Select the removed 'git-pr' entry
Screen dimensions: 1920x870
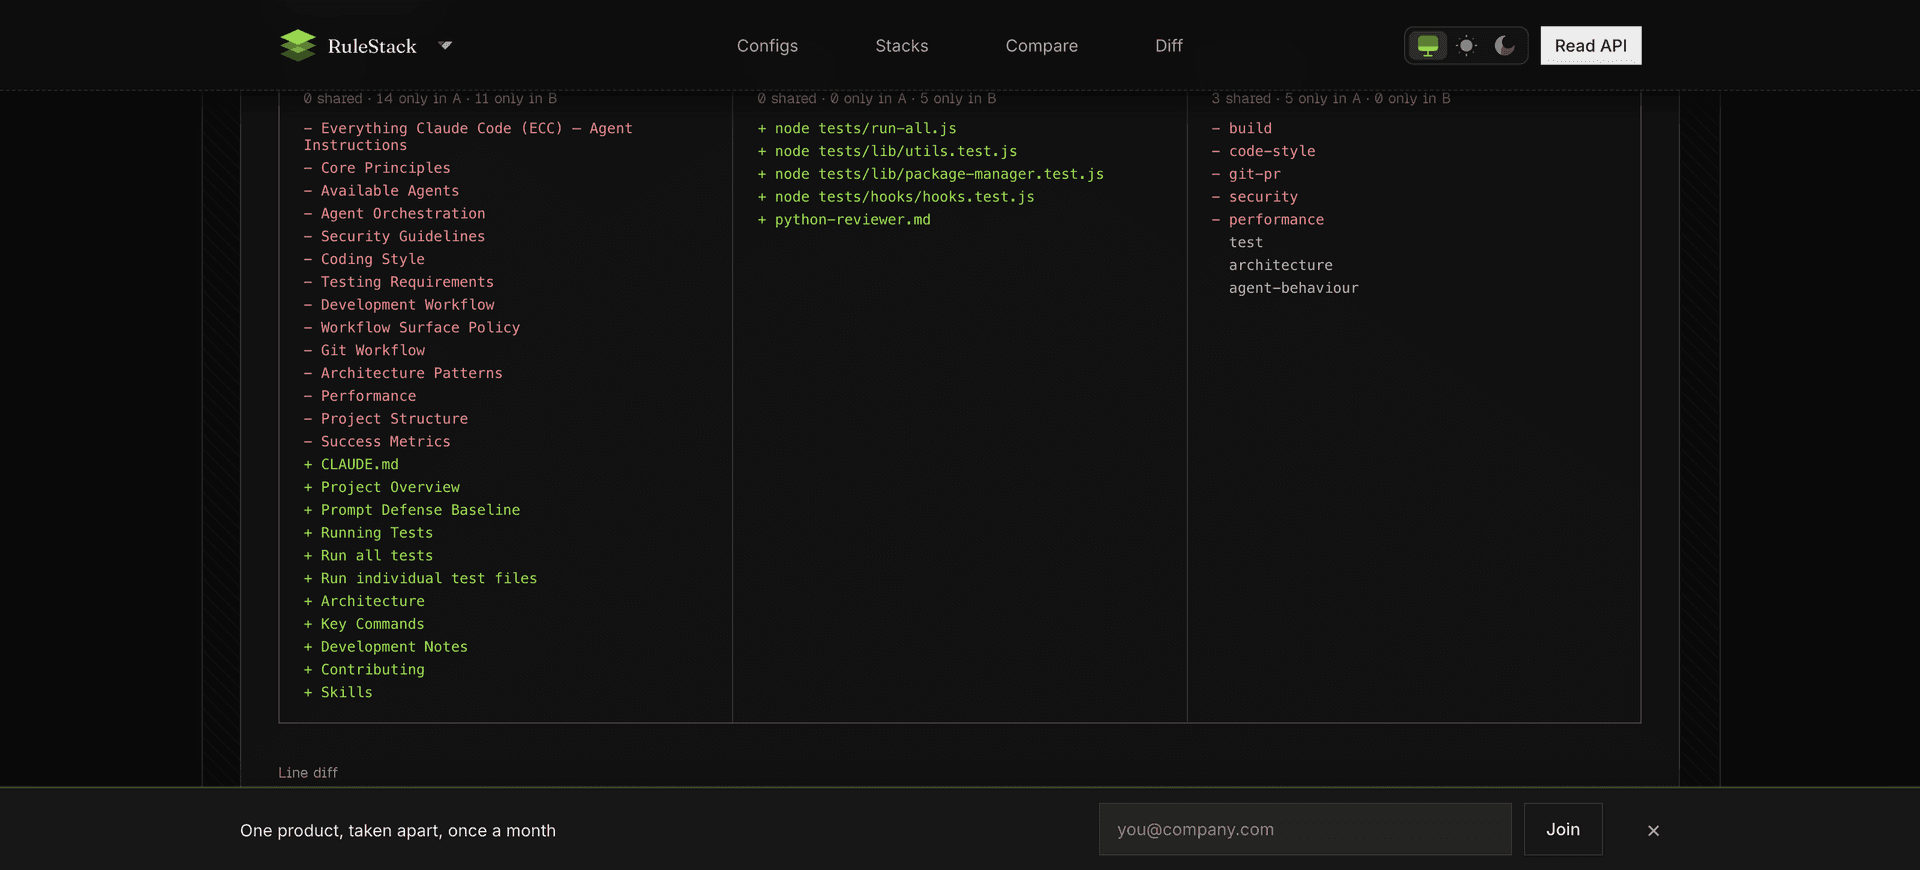click(1246, 175)
